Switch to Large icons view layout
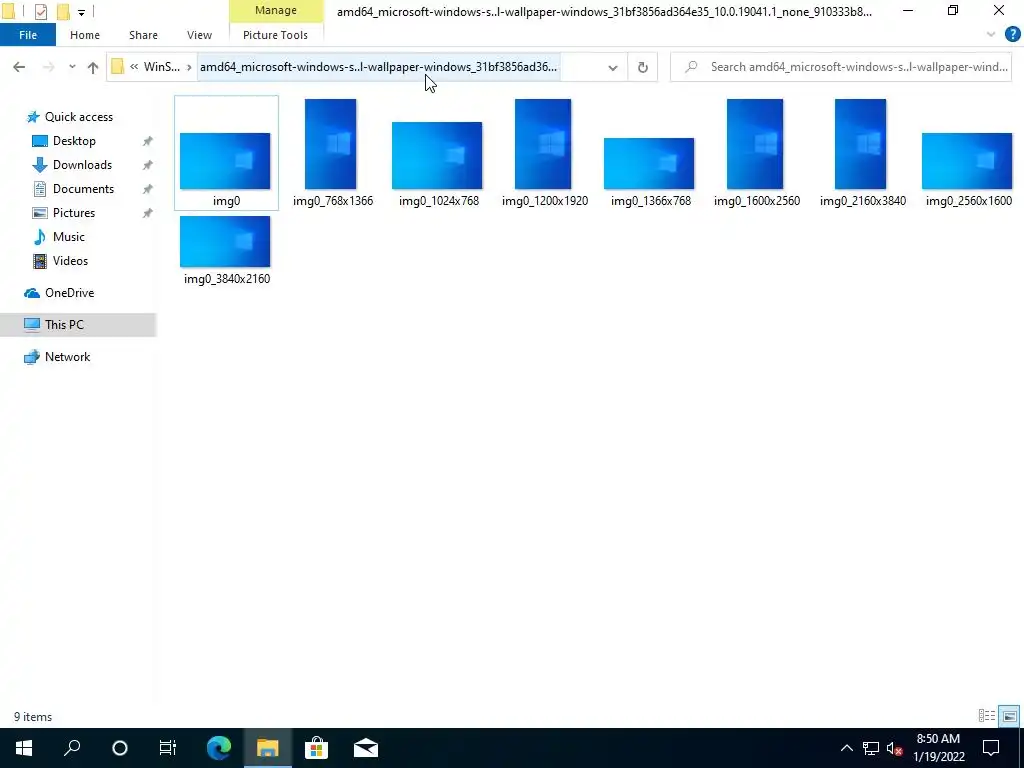The height and width of the screenshot is (768, 1024). [1009, 716]
